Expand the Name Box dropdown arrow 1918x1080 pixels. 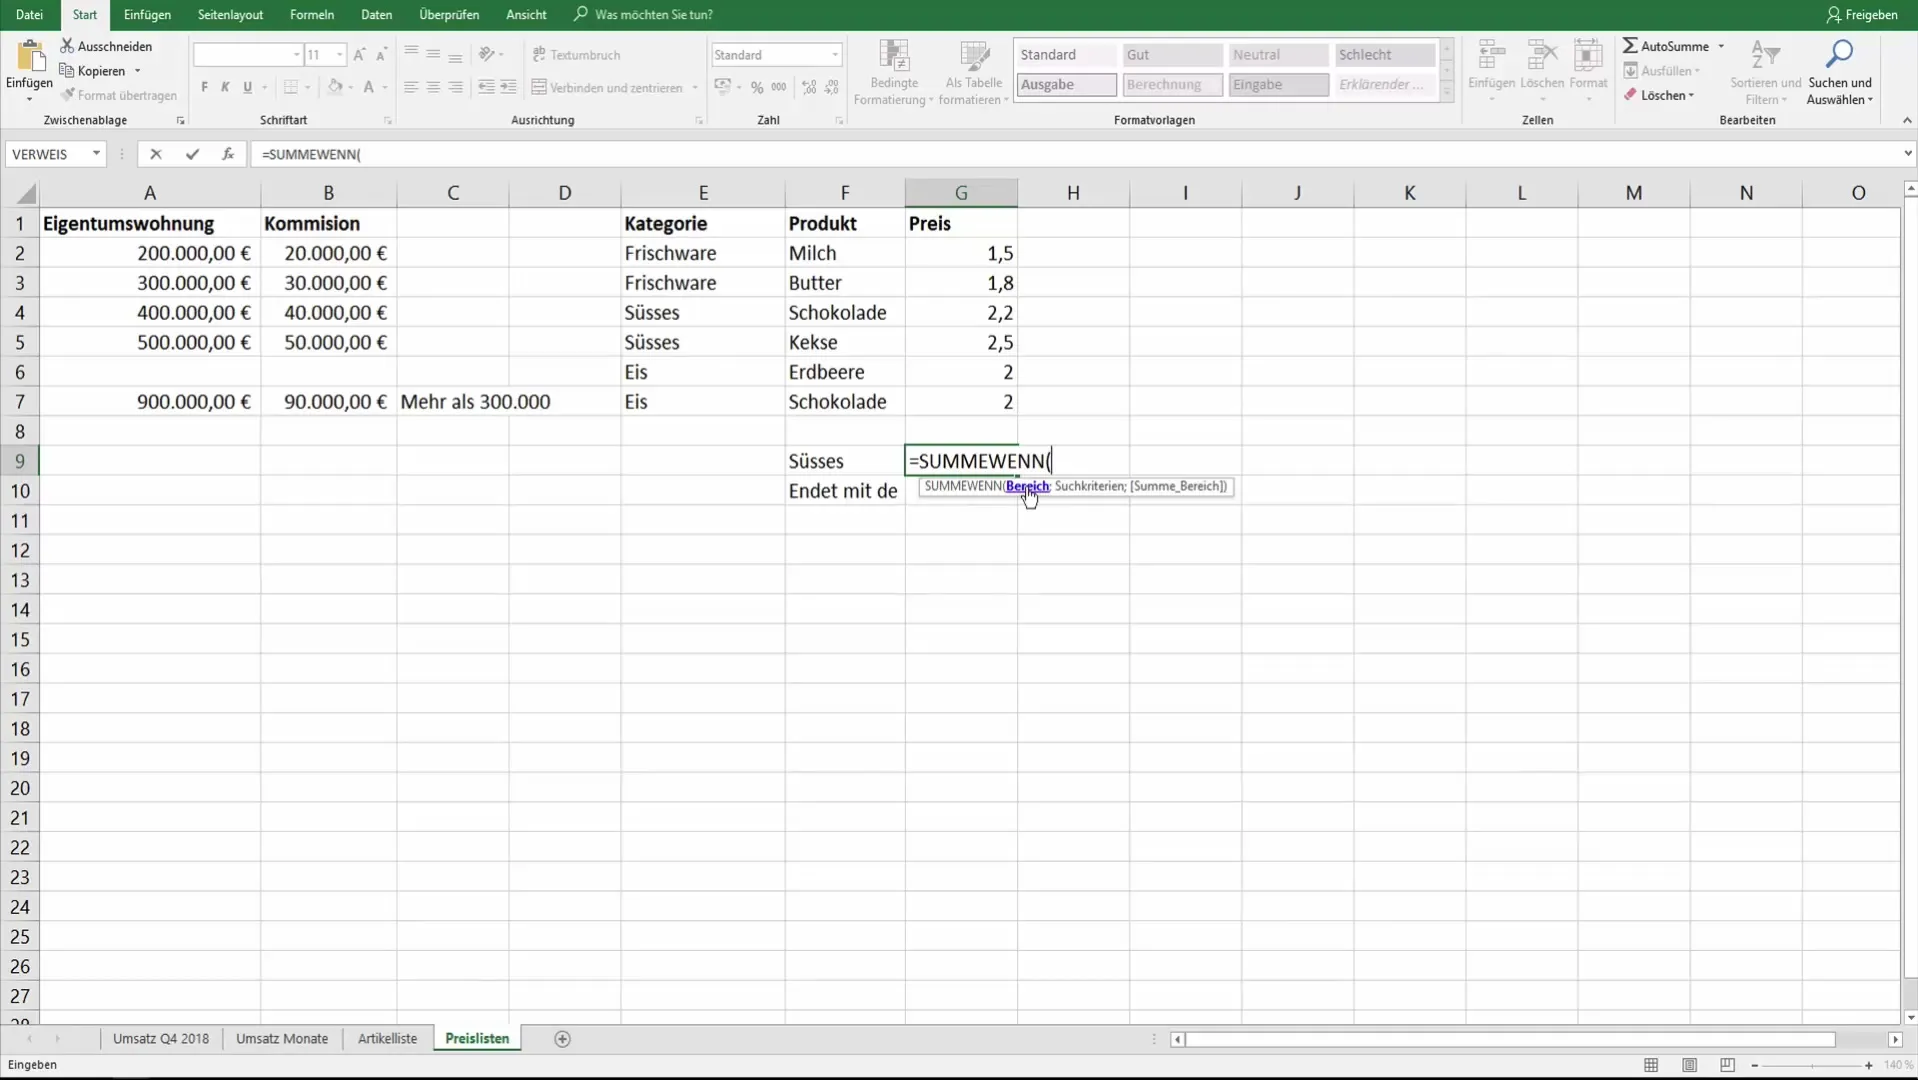pyautogui.click(x=97, y=154)
